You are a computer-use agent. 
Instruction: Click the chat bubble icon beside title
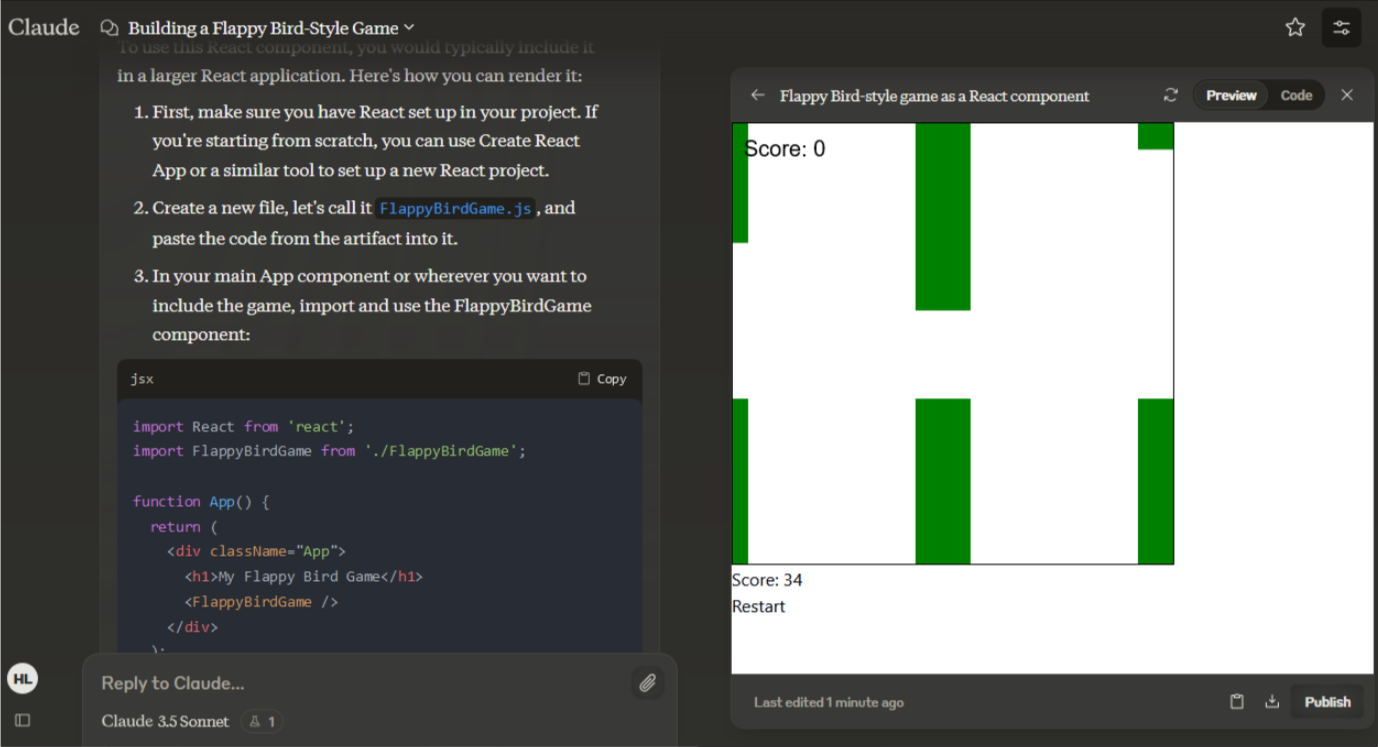point(110,28)
